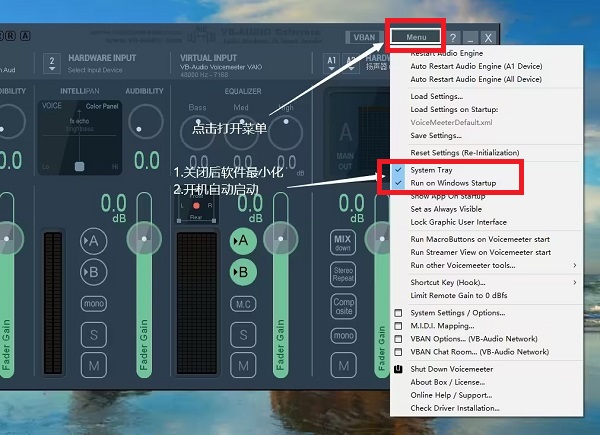Uncheck the System Tray option
The image size is (600, 435).
tap(431, 170)
